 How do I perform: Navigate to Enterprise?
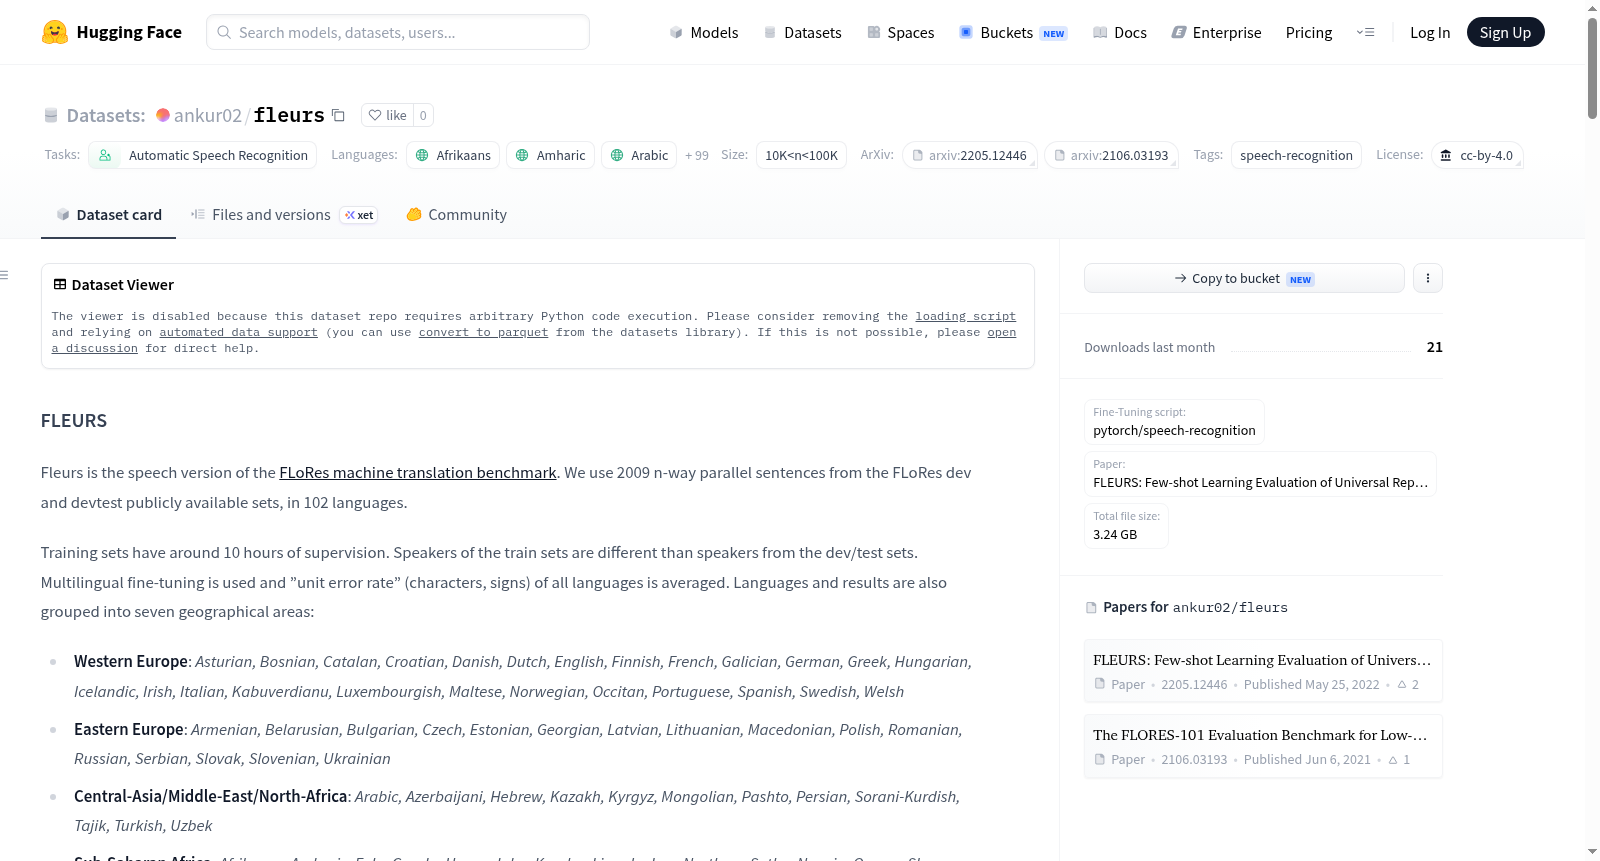(1216, 32)
